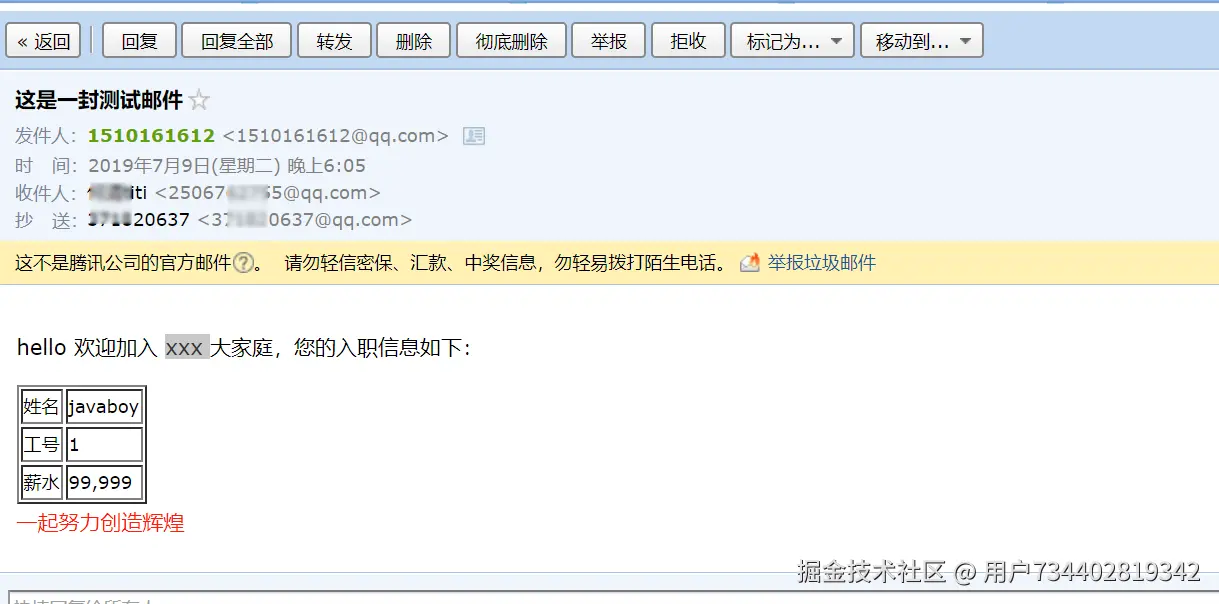This screenshot has height=604, width=1219.
Task: Report the email using 举报 button
Action: click(609, 41)
